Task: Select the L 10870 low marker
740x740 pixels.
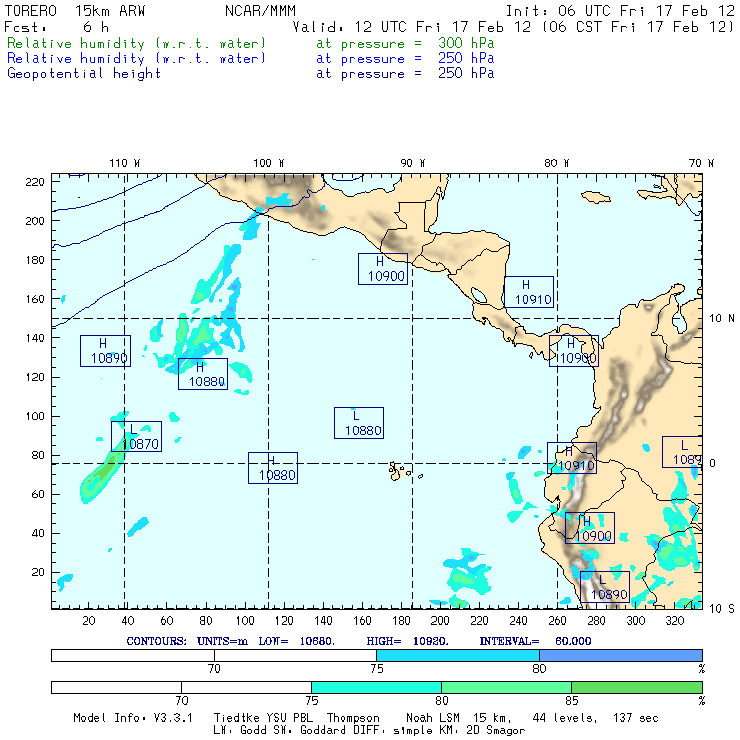Action: [136, 437]
